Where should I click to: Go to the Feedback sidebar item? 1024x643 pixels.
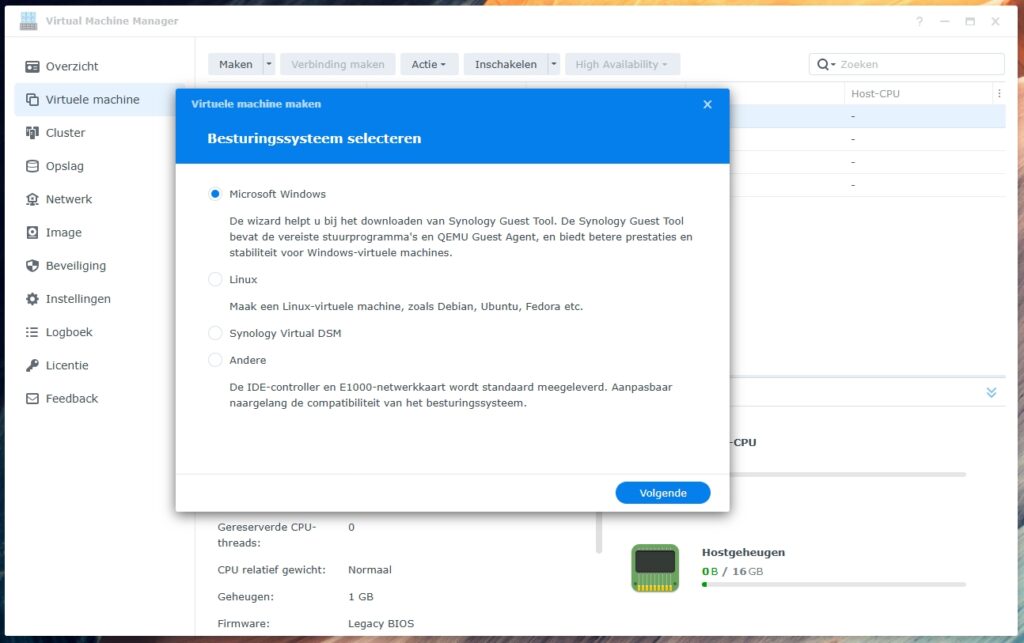pyautogui.click(x=71, y=398)
